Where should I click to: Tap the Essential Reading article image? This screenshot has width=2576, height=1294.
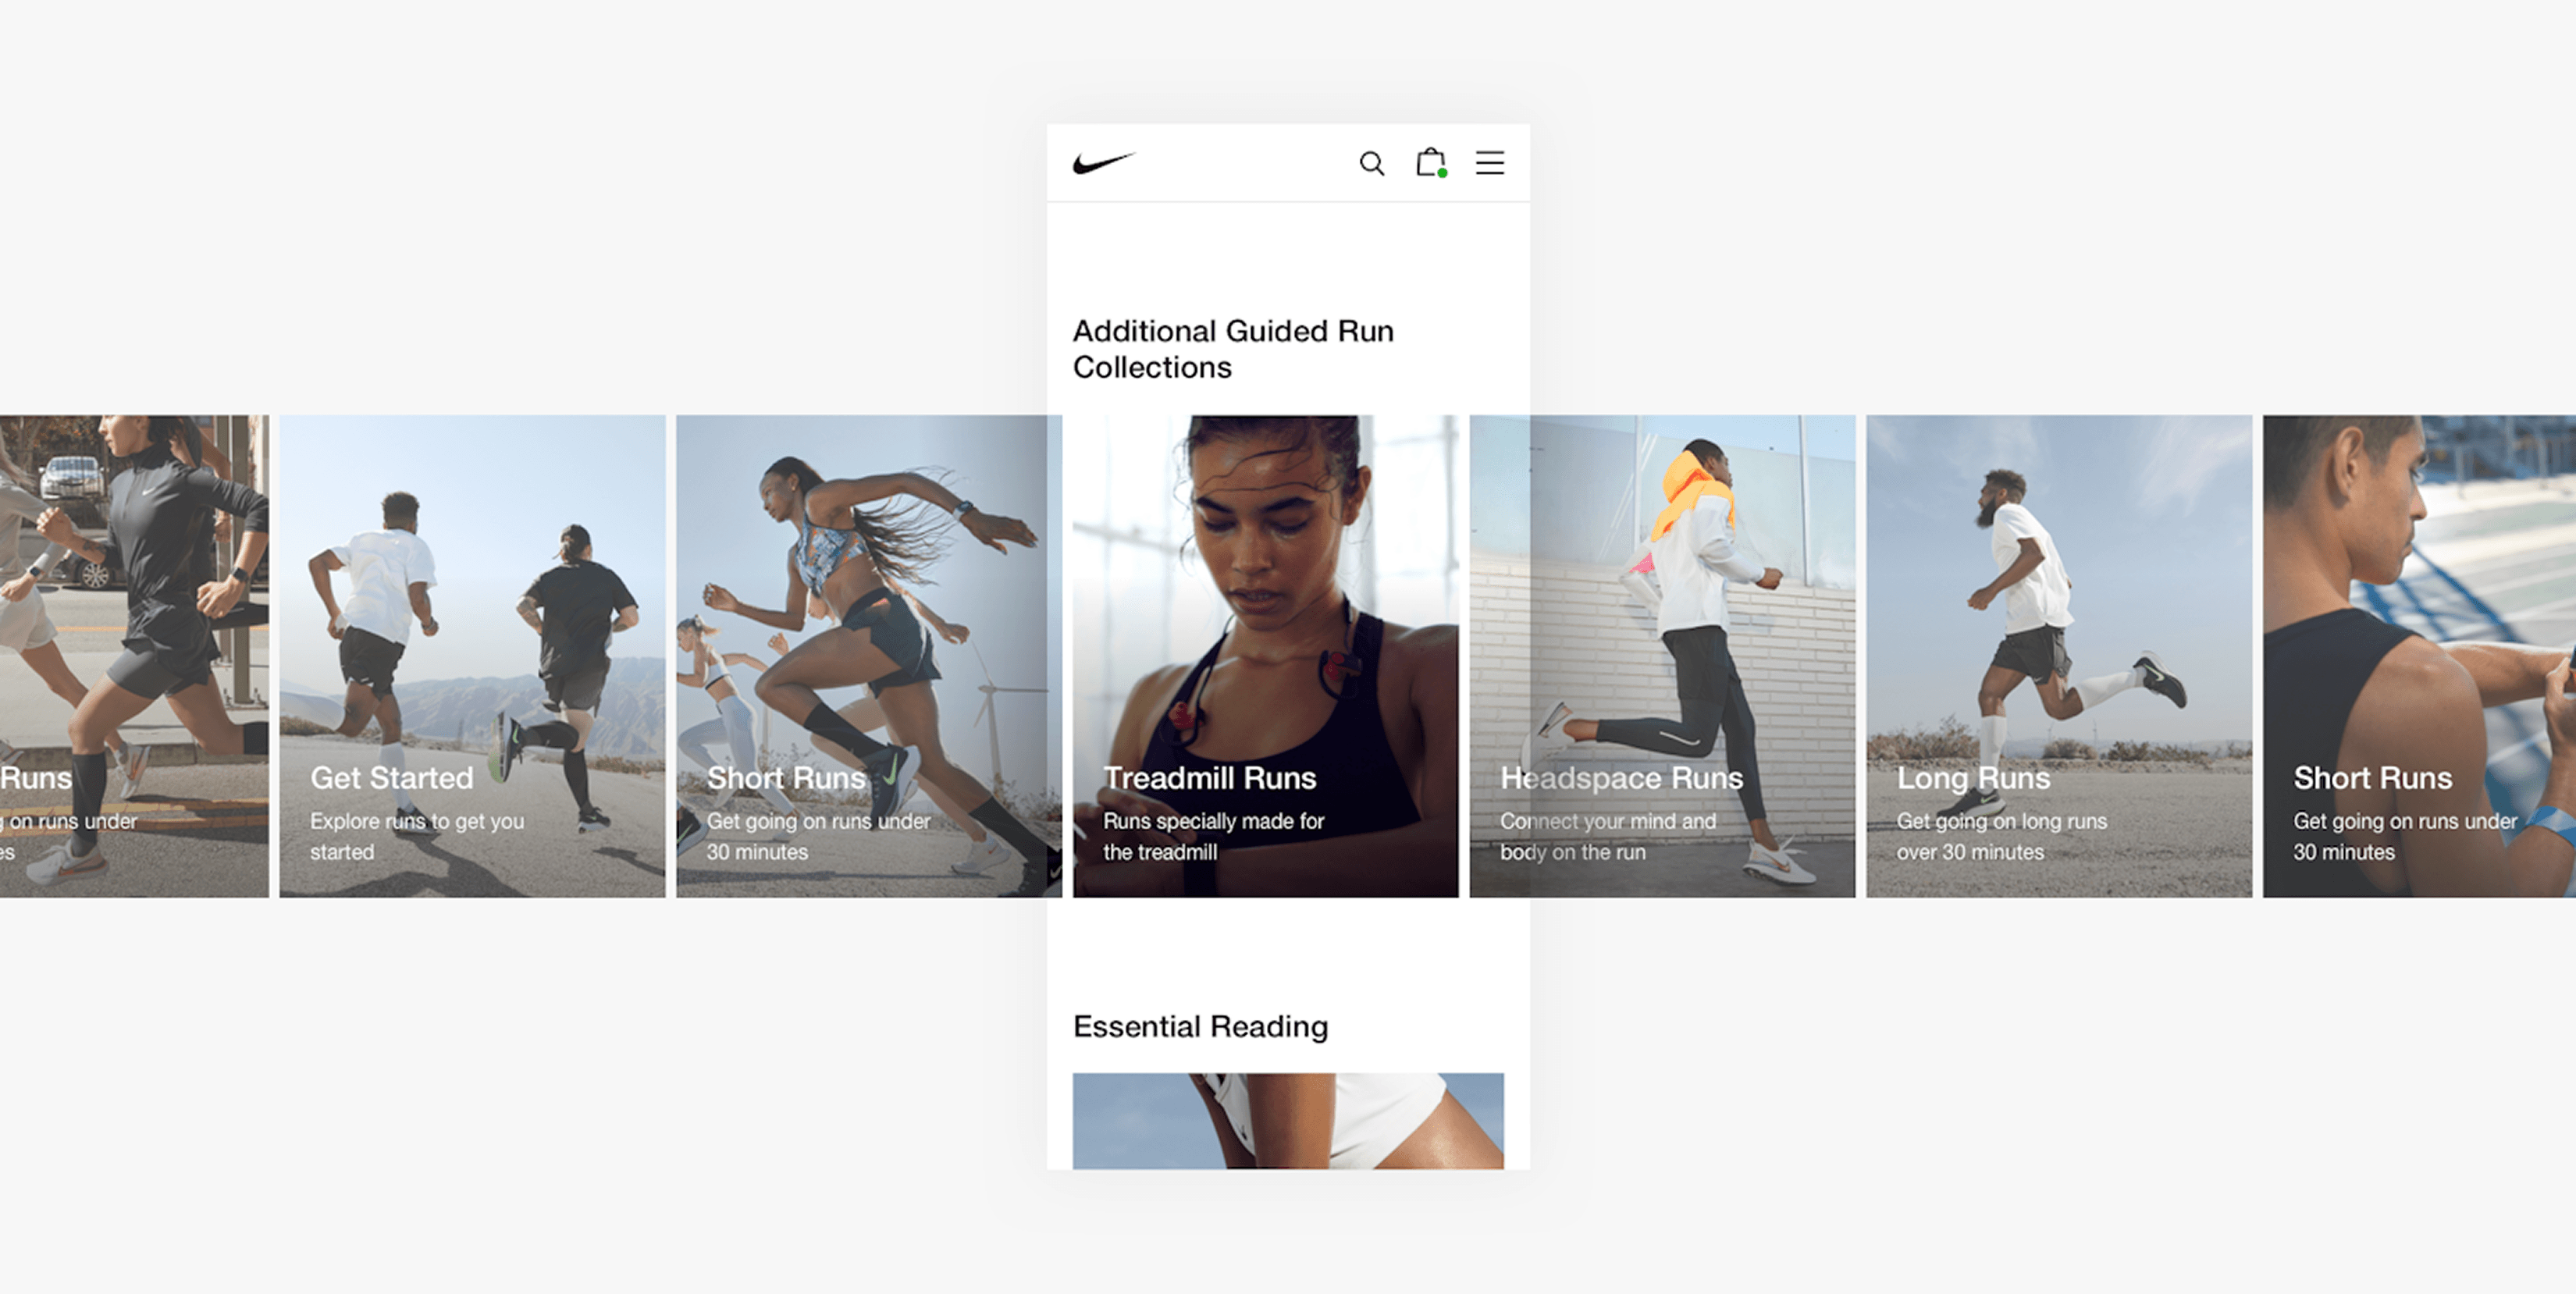tap(1287, 1120)
